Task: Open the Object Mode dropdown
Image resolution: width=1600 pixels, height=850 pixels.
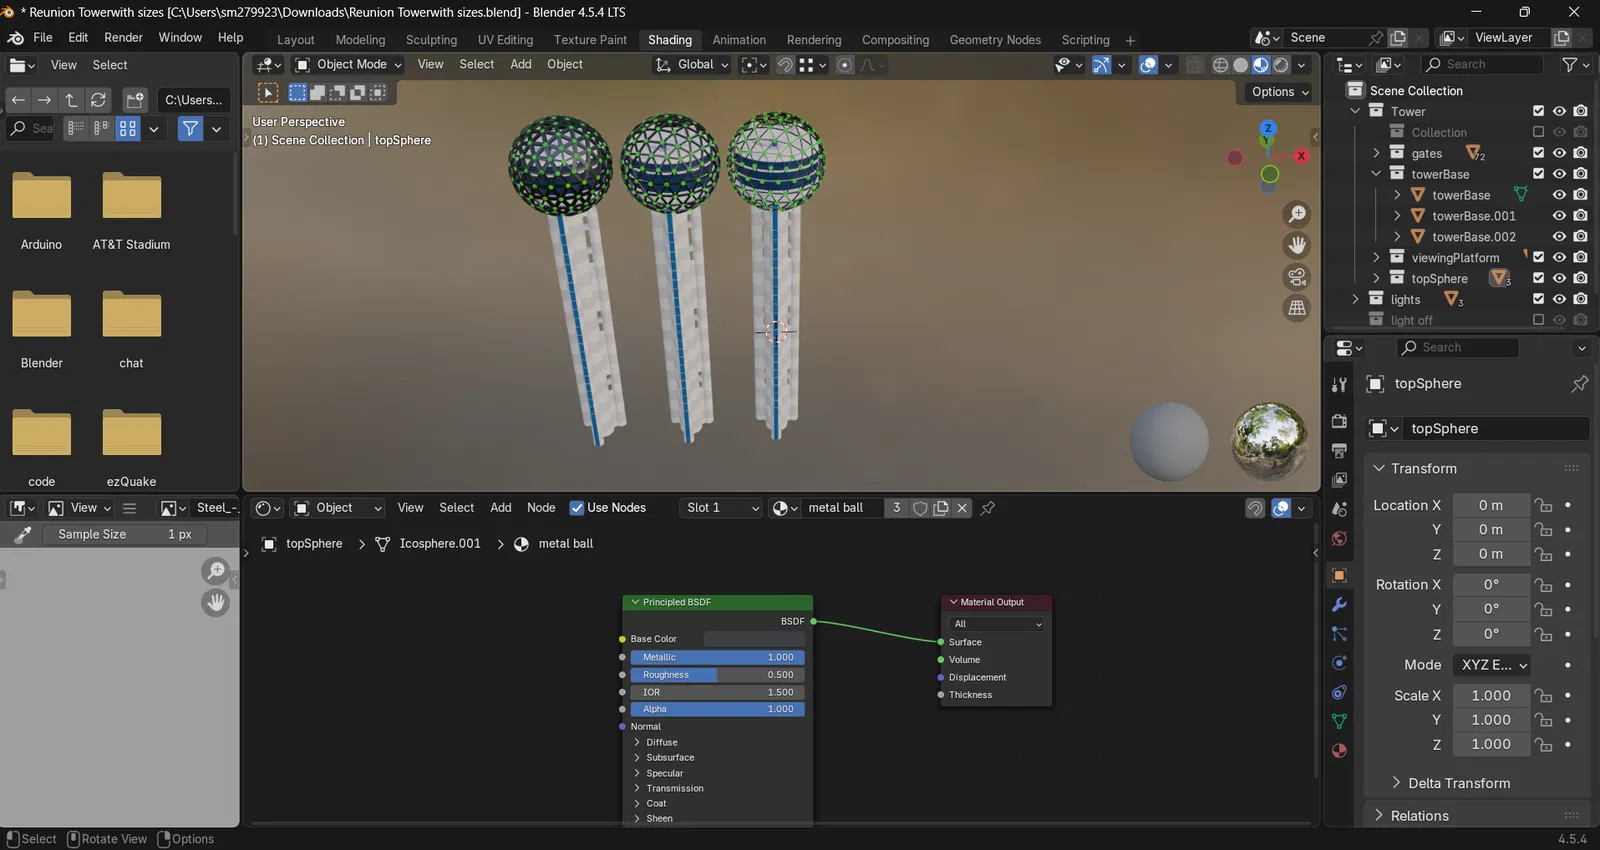Action: pyautogui.click(x=348, y=65)
